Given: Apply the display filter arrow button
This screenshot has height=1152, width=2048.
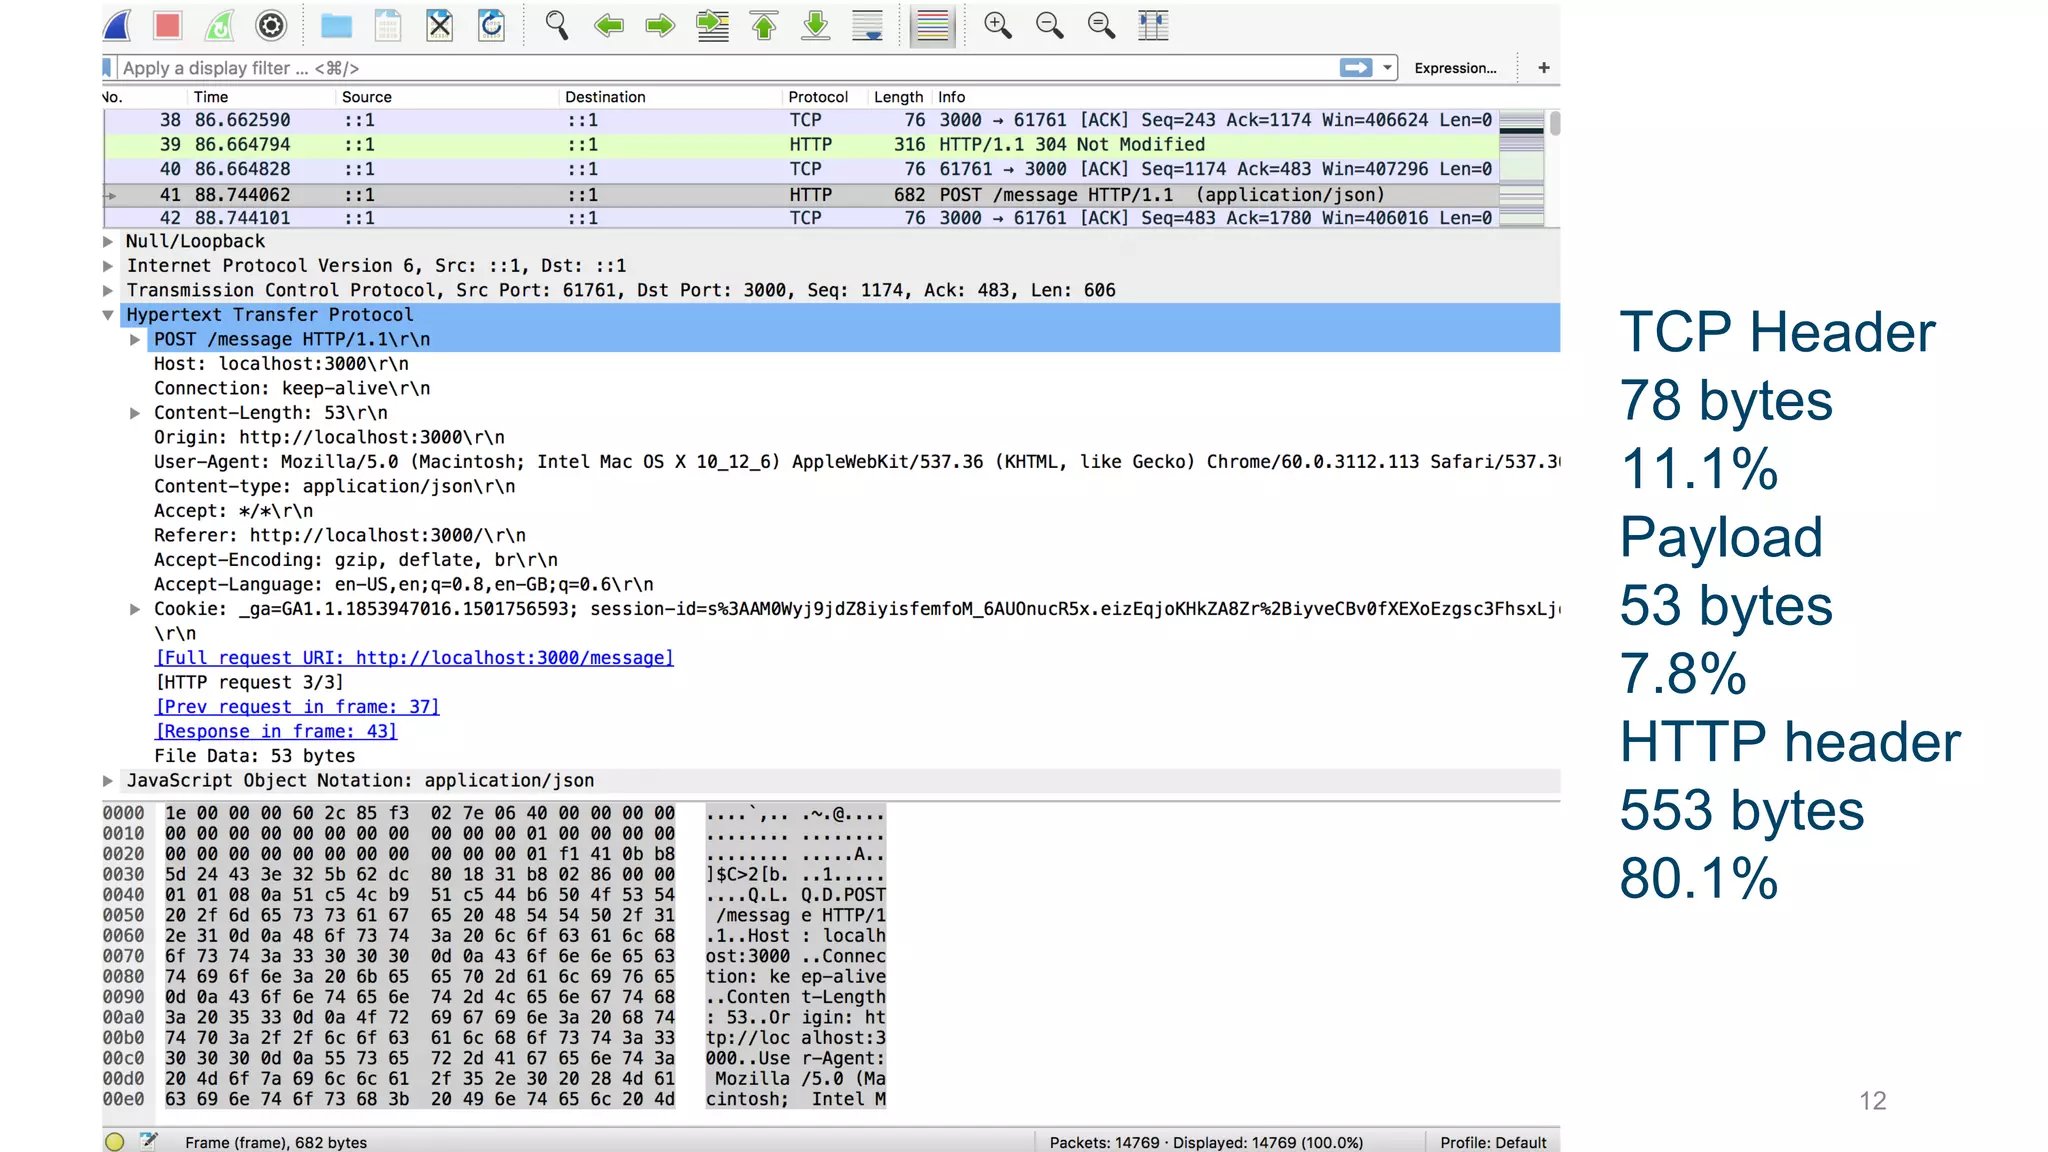Looking at the screenshot, I should coord(1356,67).
